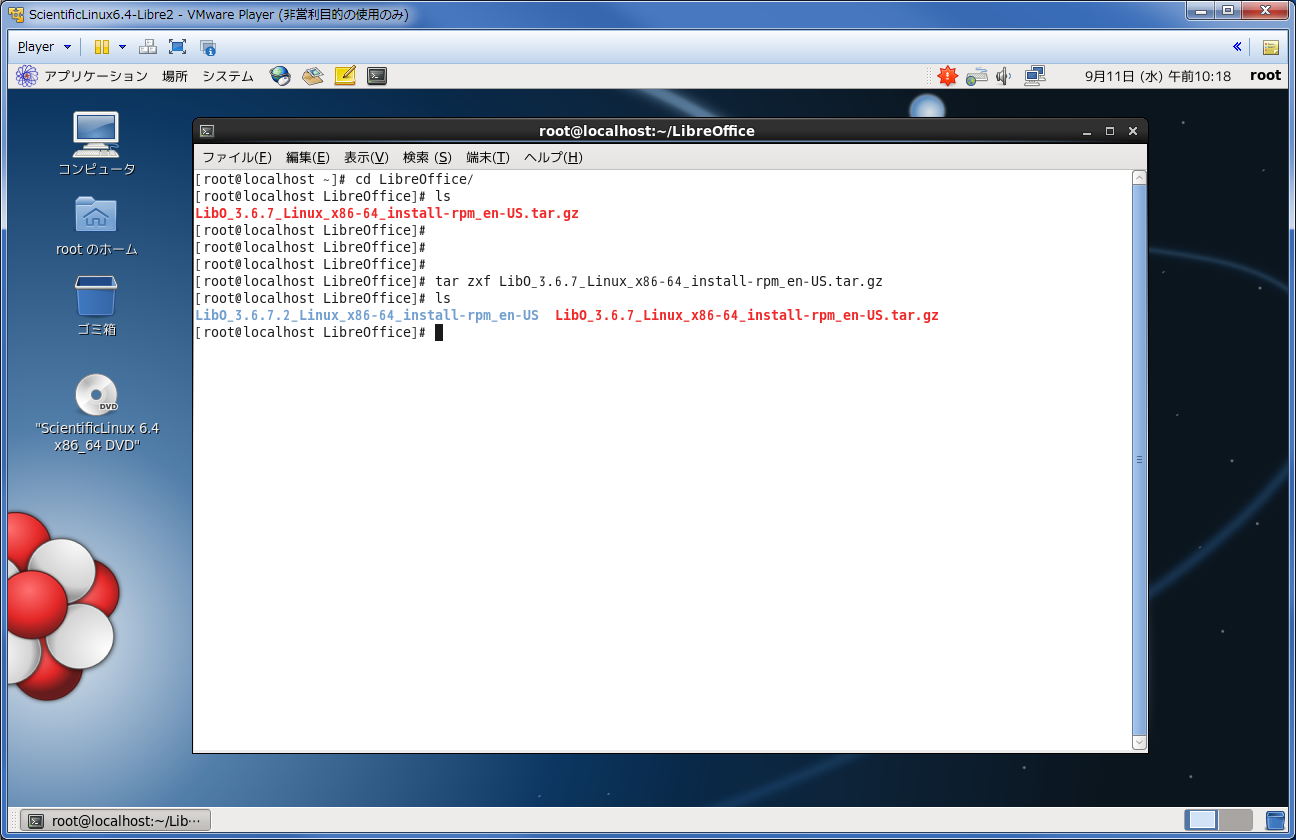
Task: Select the root のホーム folder icon
Action: click(x=96, y=225)
